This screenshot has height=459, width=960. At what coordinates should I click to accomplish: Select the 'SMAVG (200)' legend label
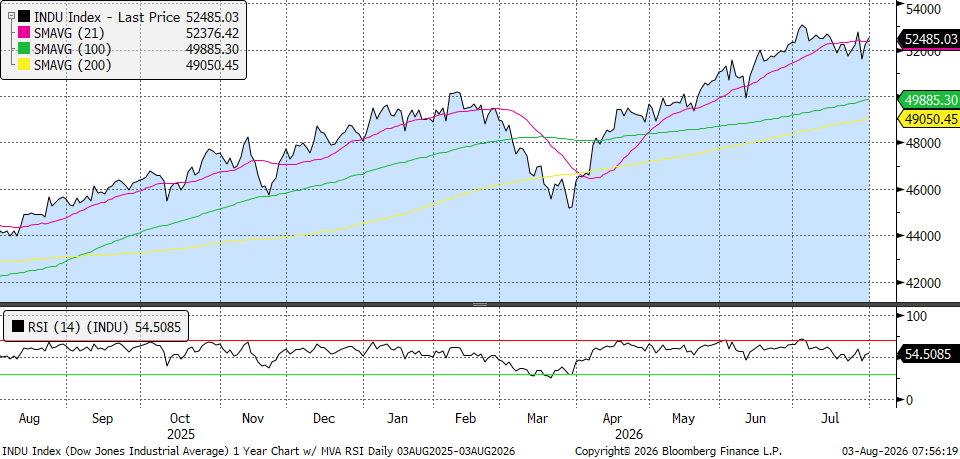[73, 65]
